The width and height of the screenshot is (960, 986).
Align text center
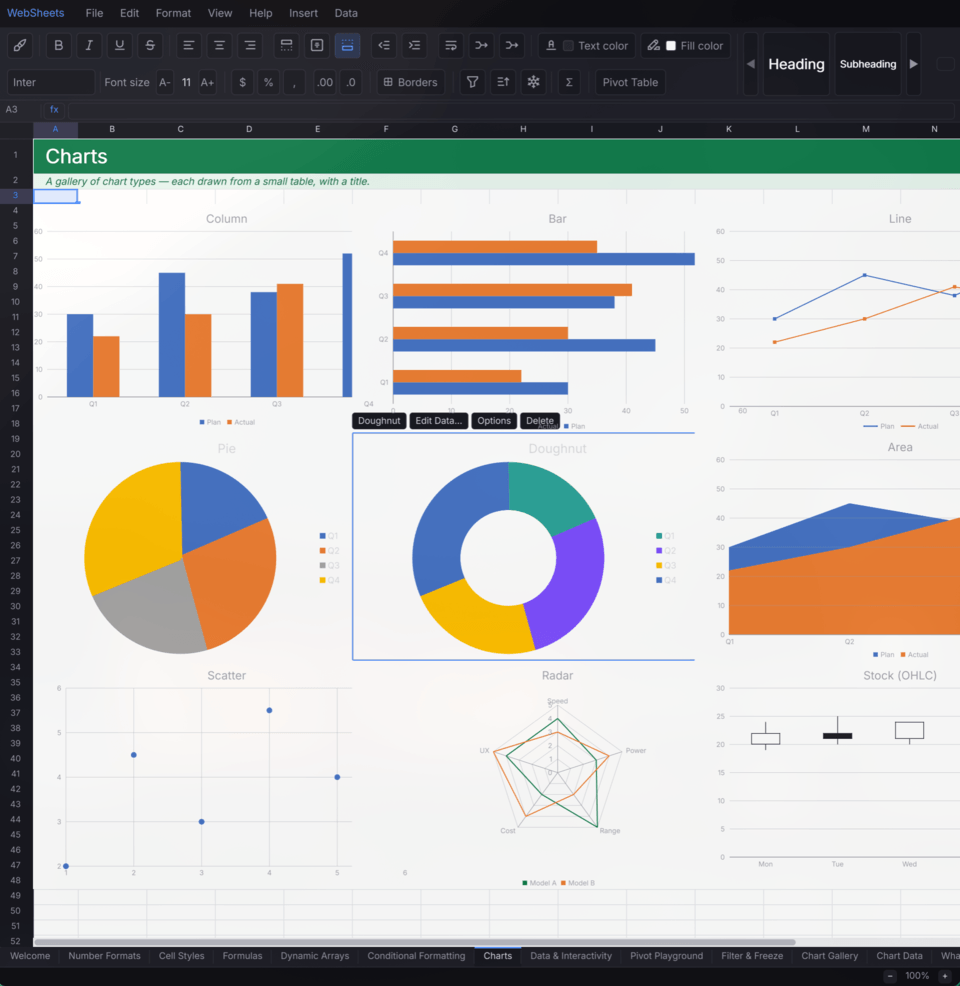219,45
